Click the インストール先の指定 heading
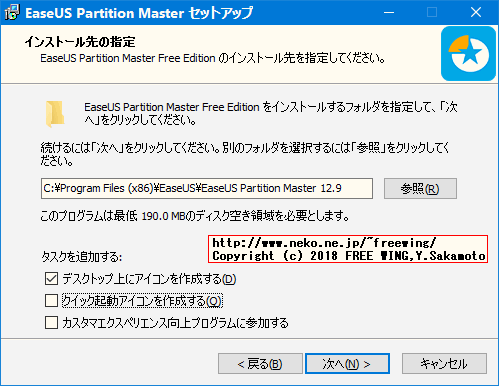 coord(80,42)
